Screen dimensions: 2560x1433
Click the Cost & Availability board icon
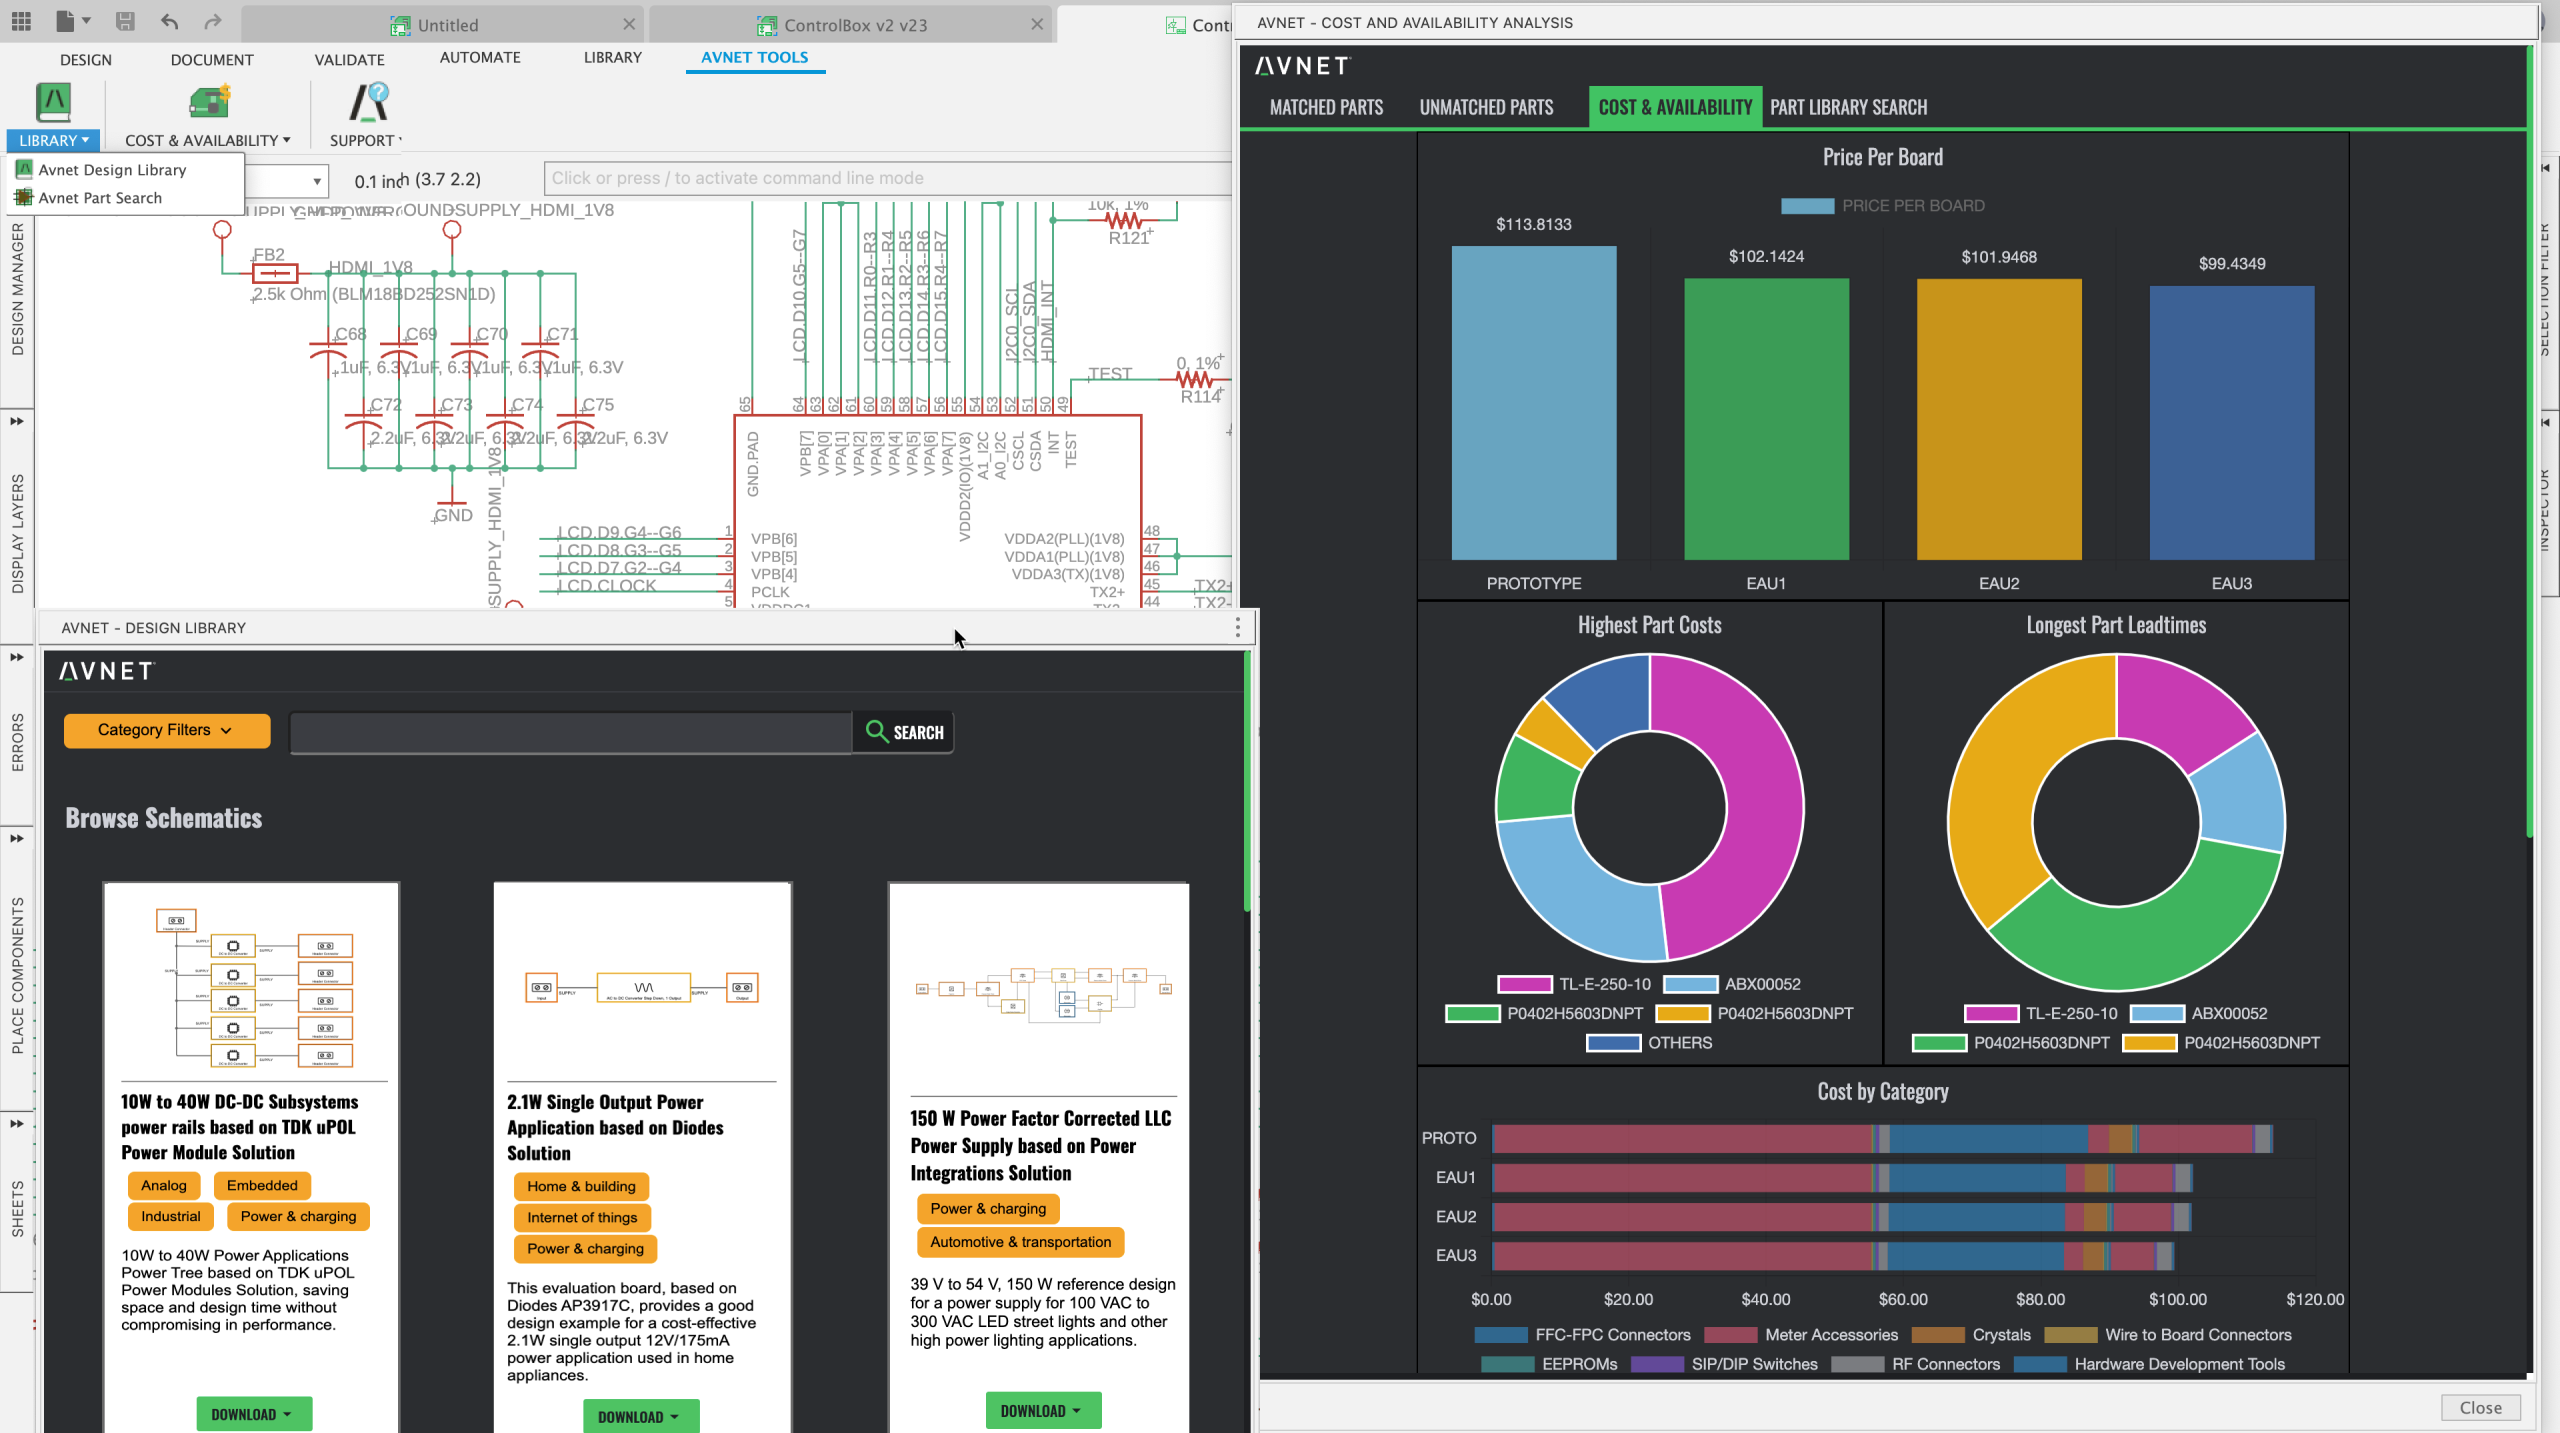209,103
